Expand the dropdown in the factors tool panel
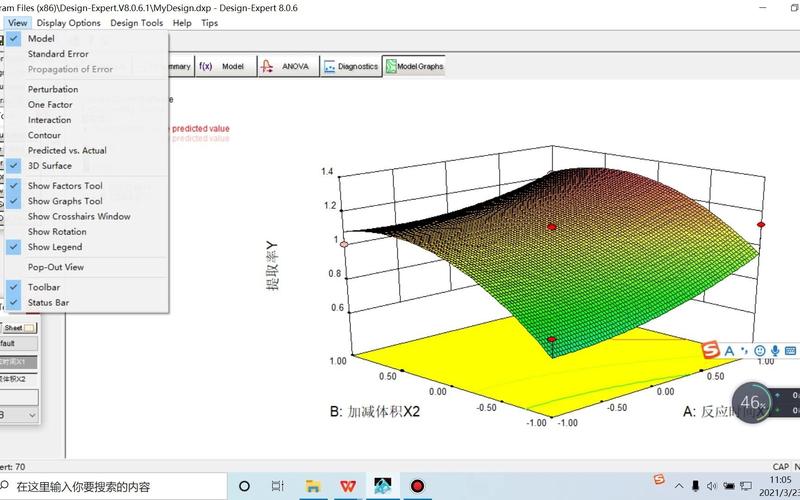Viewport: 800px width, 500px height. [18, 414]
